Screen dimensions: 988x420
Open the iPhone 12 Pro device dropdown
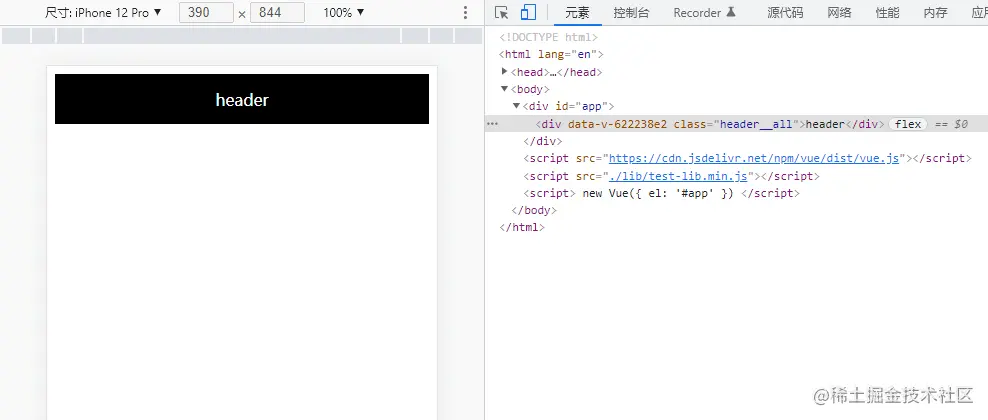pyautogui.click(x=103, y=12)
